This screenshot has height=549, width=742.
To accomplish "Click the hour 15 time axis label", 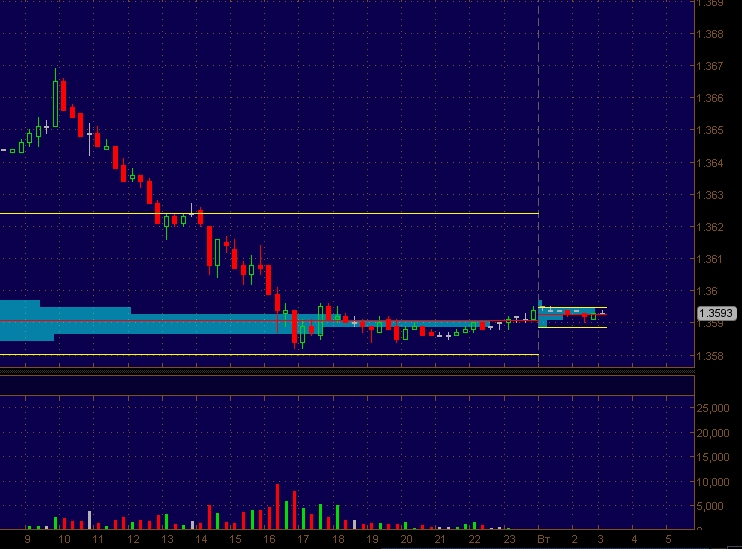I will point(235,539).
